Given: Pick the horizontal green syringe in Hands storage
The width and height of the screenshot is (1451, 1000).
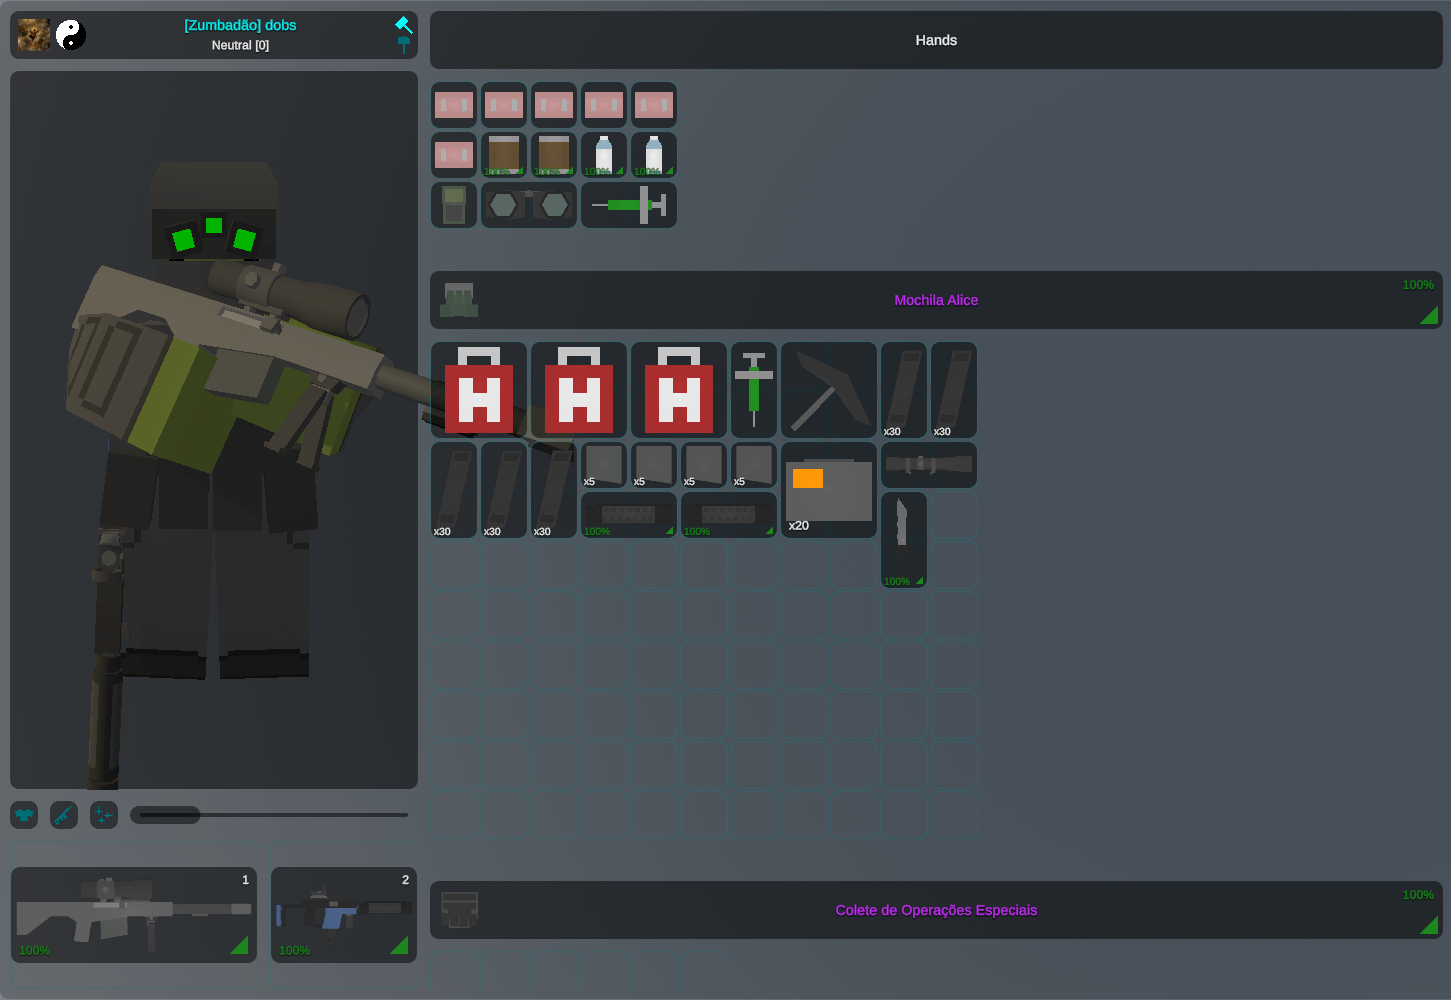Looking at the screenshot, I should (629, 205).
